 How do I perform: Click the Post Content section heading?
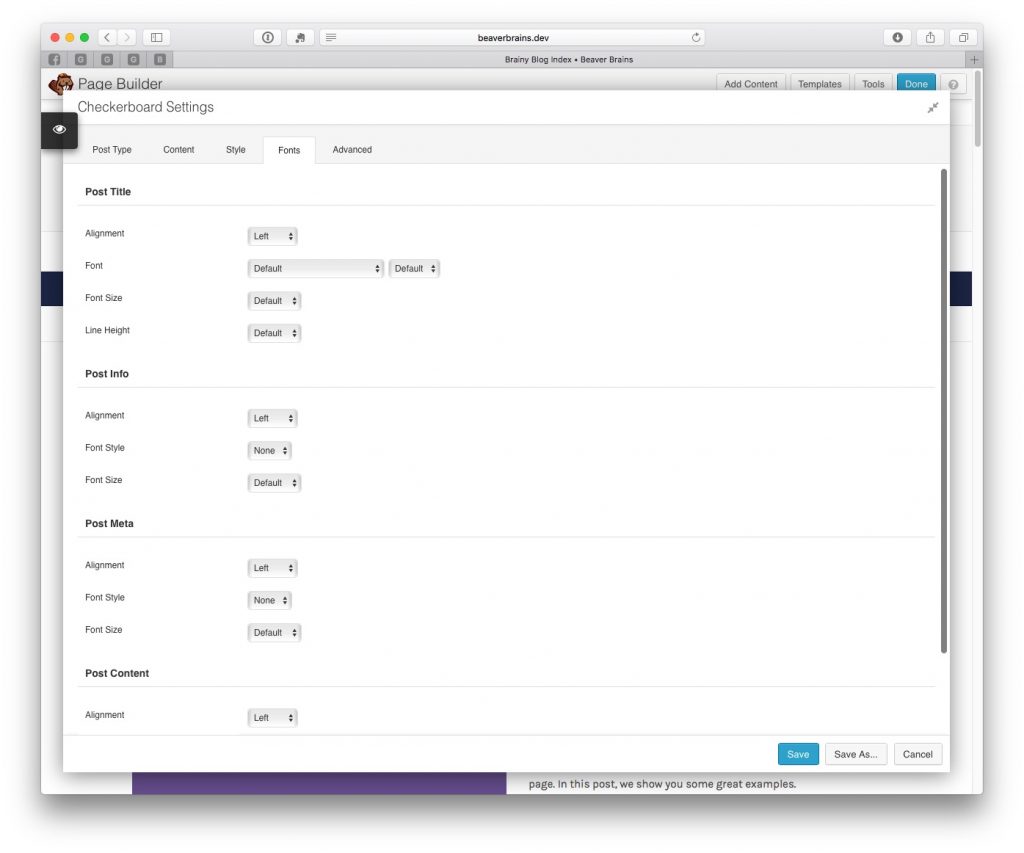[117, 673]
